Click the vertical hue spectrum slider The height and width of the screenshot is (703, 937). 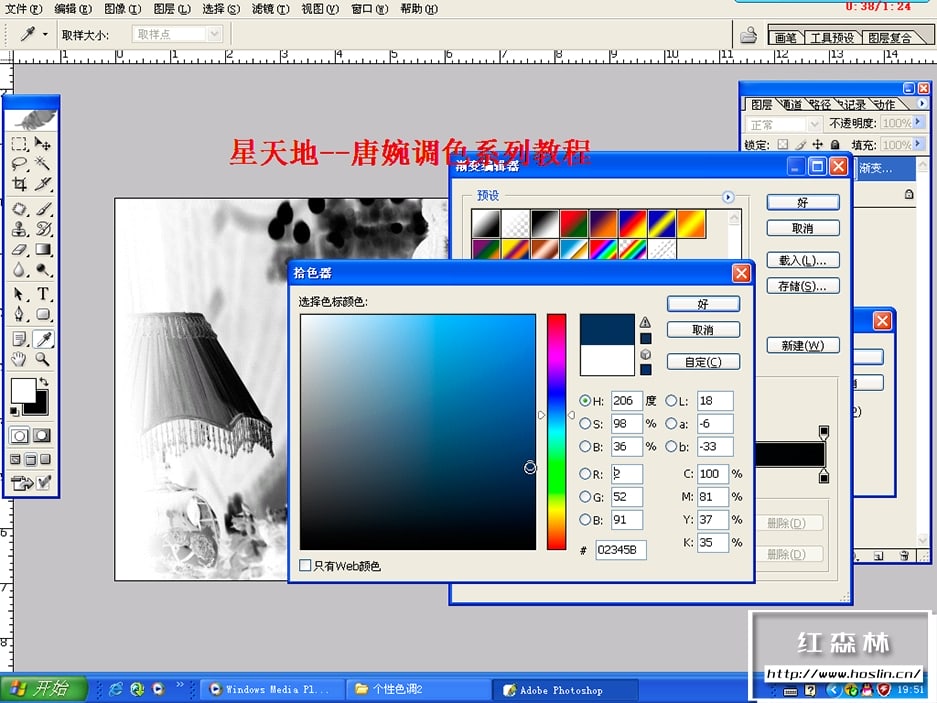coord(556,432)
